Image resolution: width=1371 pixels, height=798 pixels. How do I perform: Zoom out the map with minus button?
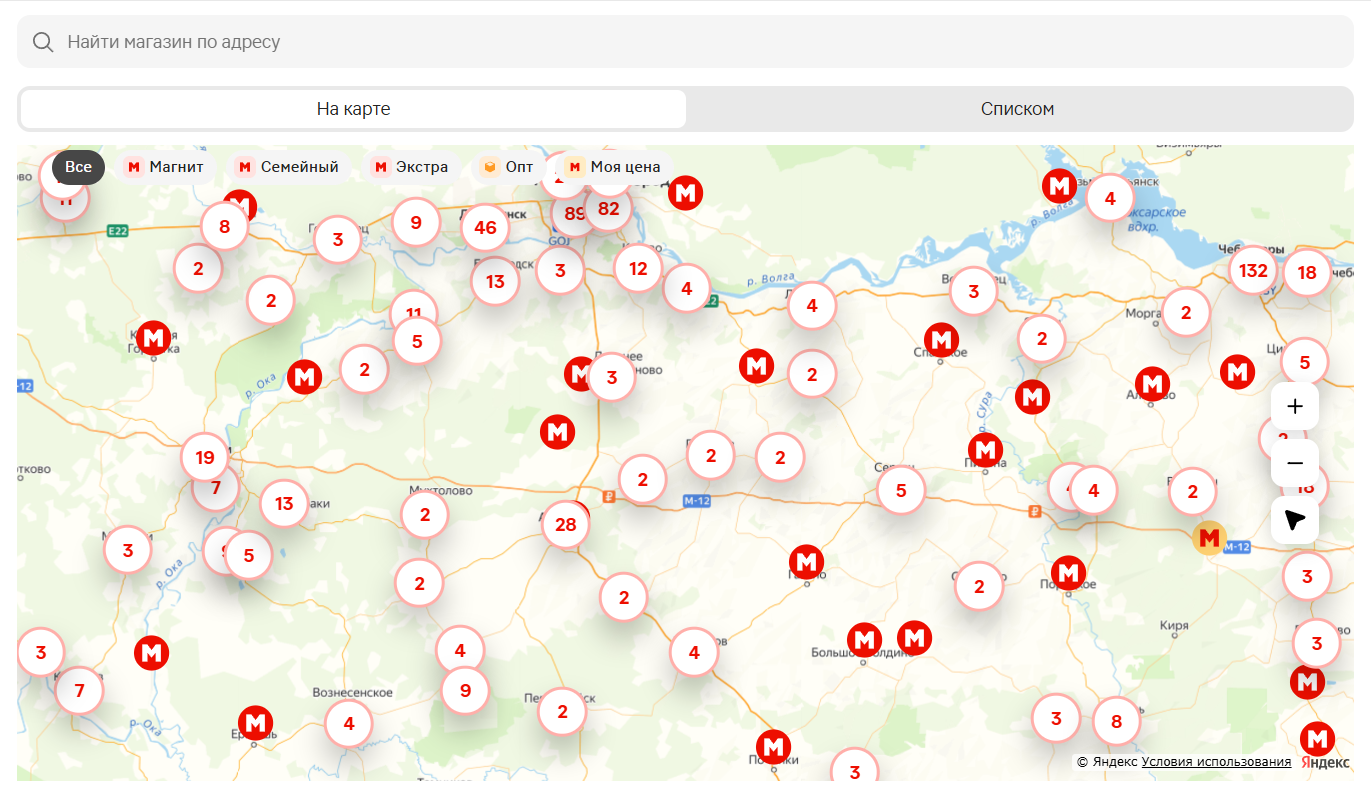pos(1295,463)
